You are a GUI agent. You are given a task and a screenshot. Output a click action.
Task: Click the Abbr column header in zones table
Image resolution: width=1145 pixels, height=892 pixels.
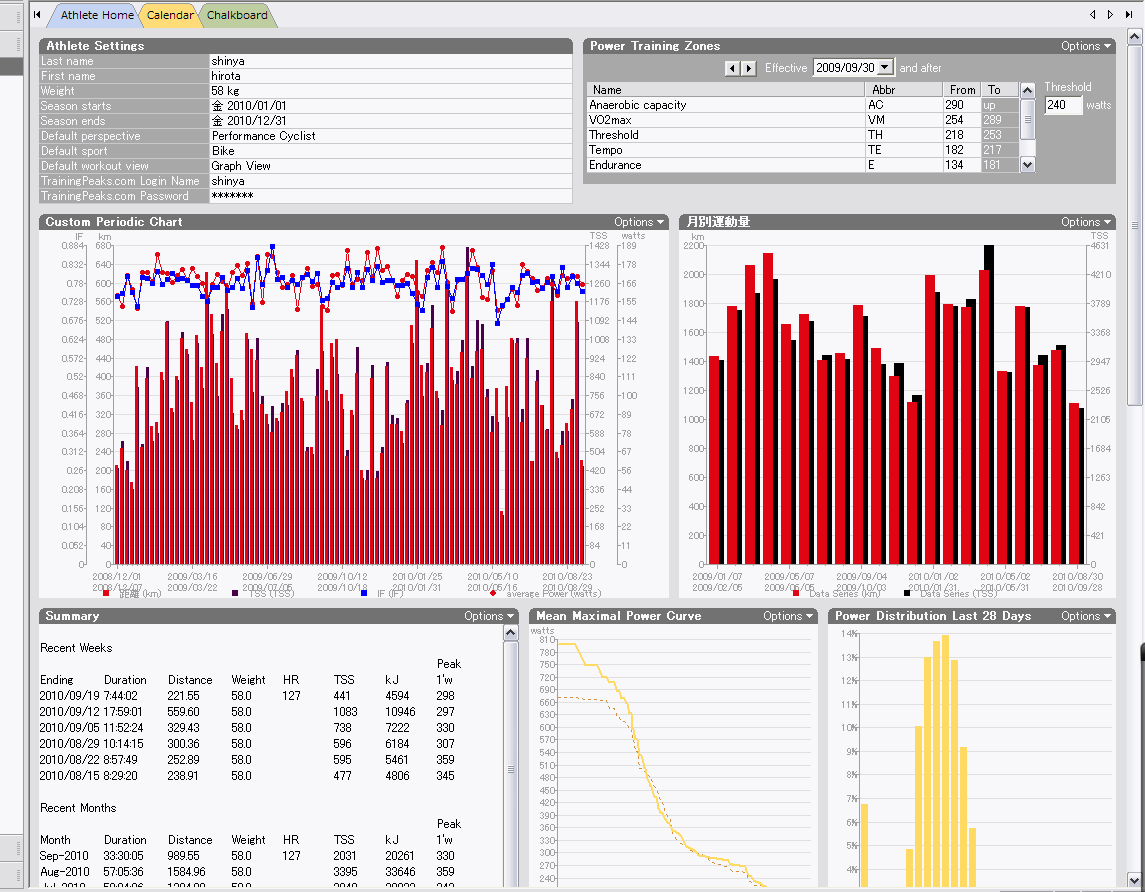click(x=904, y=90)
